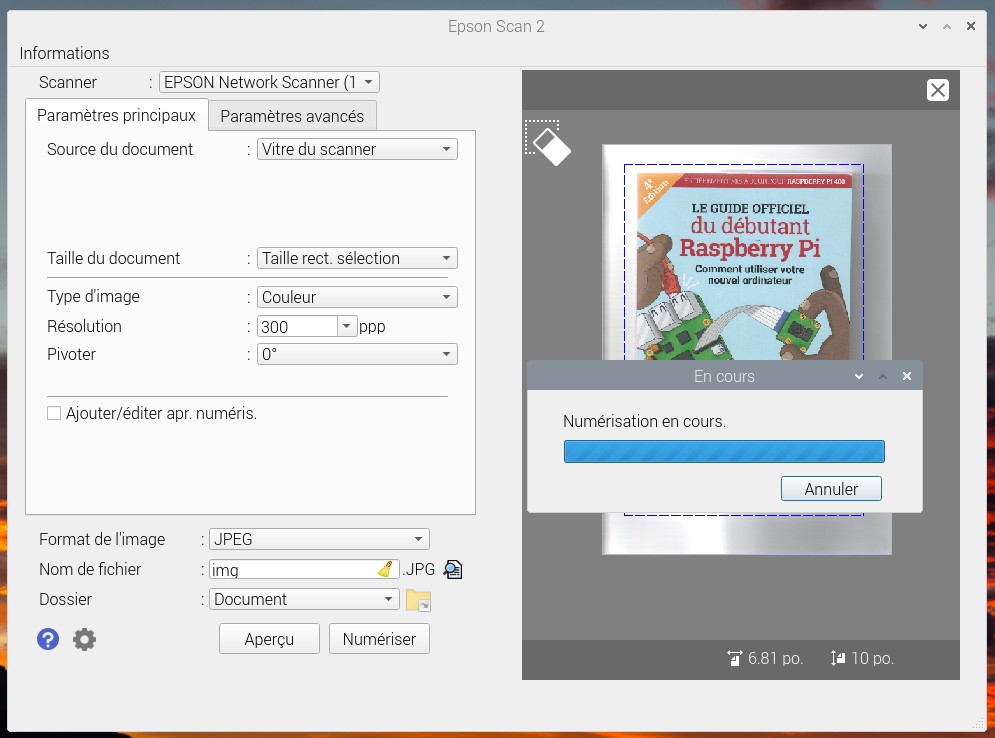Viewport: 995px width, 738px height.
Task: Click the ppp unit label
Action: point(372,327)
